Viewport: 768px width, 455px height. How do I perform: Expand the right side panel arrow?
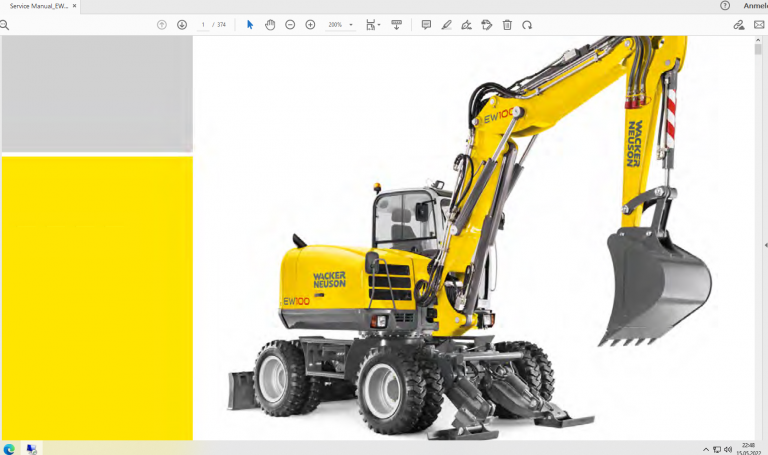tap(766, 245)
